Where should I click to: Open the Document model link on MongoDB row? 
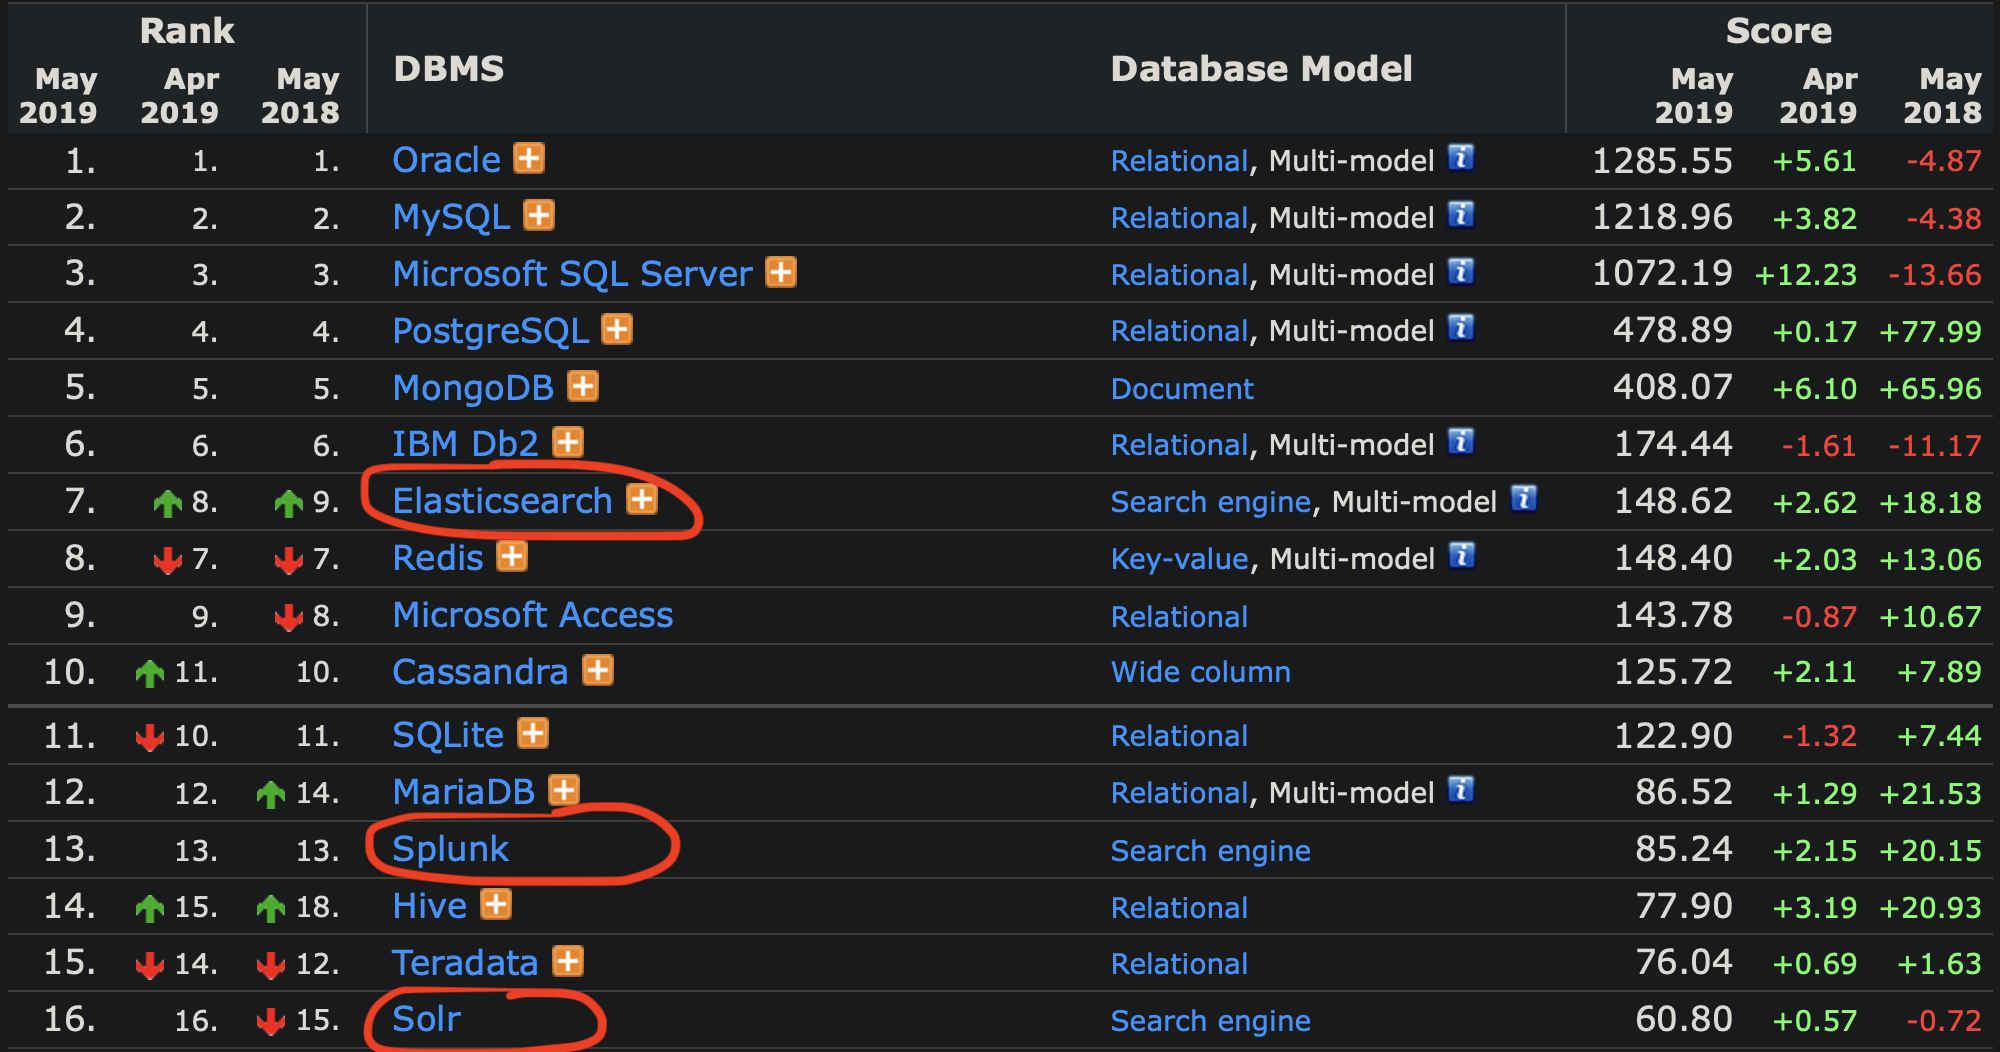point(1181,387)
